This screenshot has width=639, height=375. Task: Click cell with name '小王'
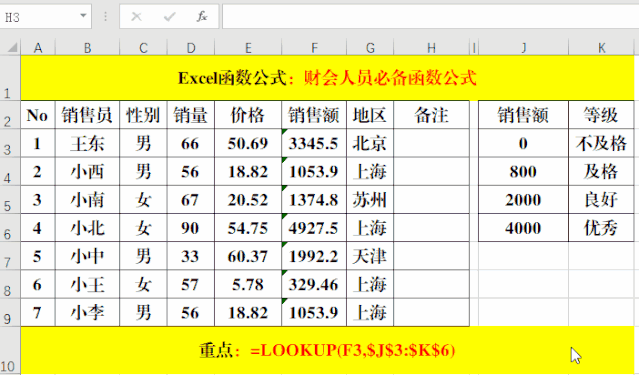[x=87, y=285]
